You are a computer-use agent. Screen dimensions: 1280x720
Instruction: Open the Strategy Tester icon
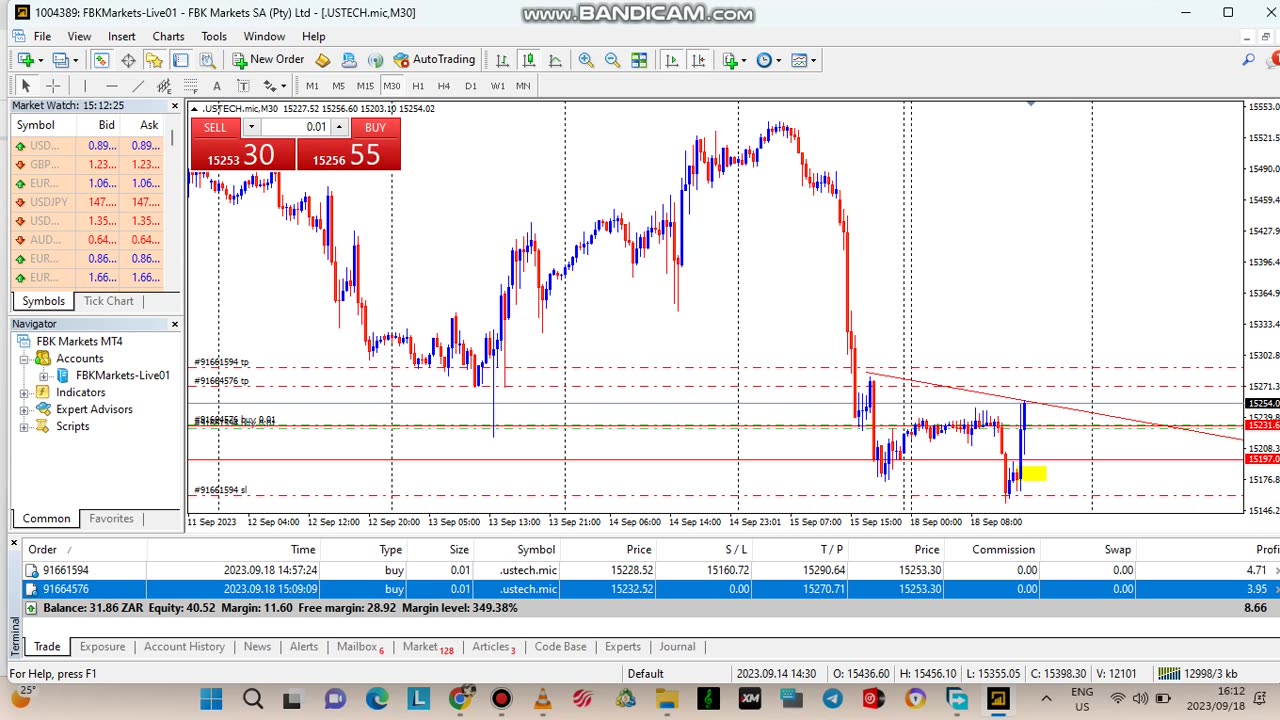[207, 60]
